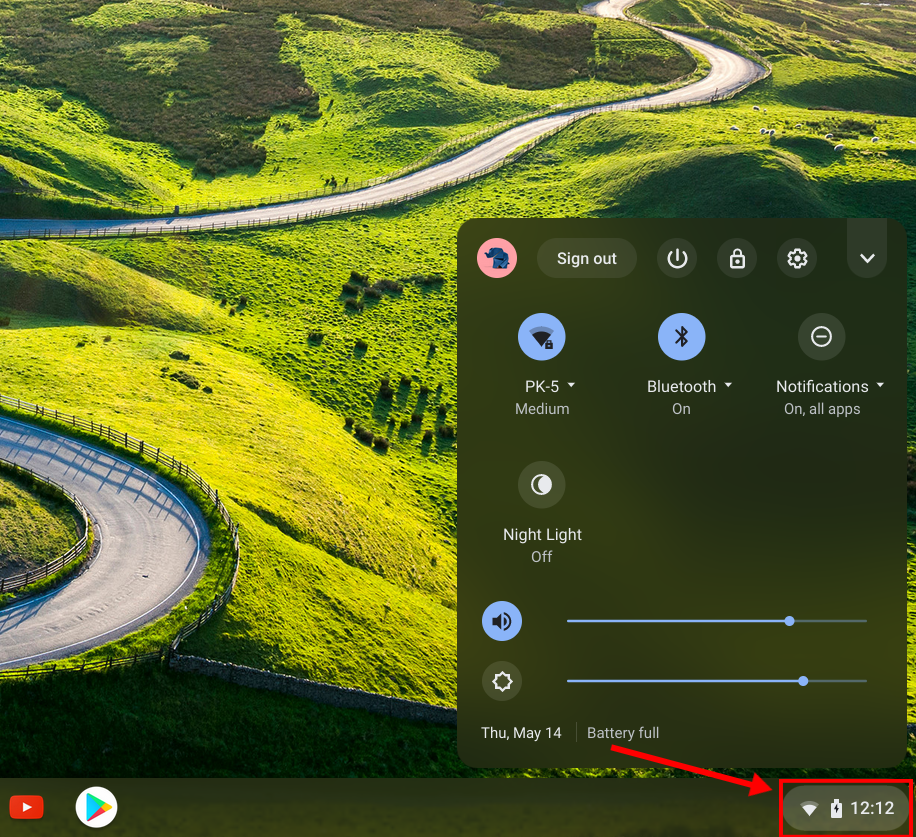Click the brightness slider handle
The width and height of the screenshot is (916, 837).
[803, 681]
